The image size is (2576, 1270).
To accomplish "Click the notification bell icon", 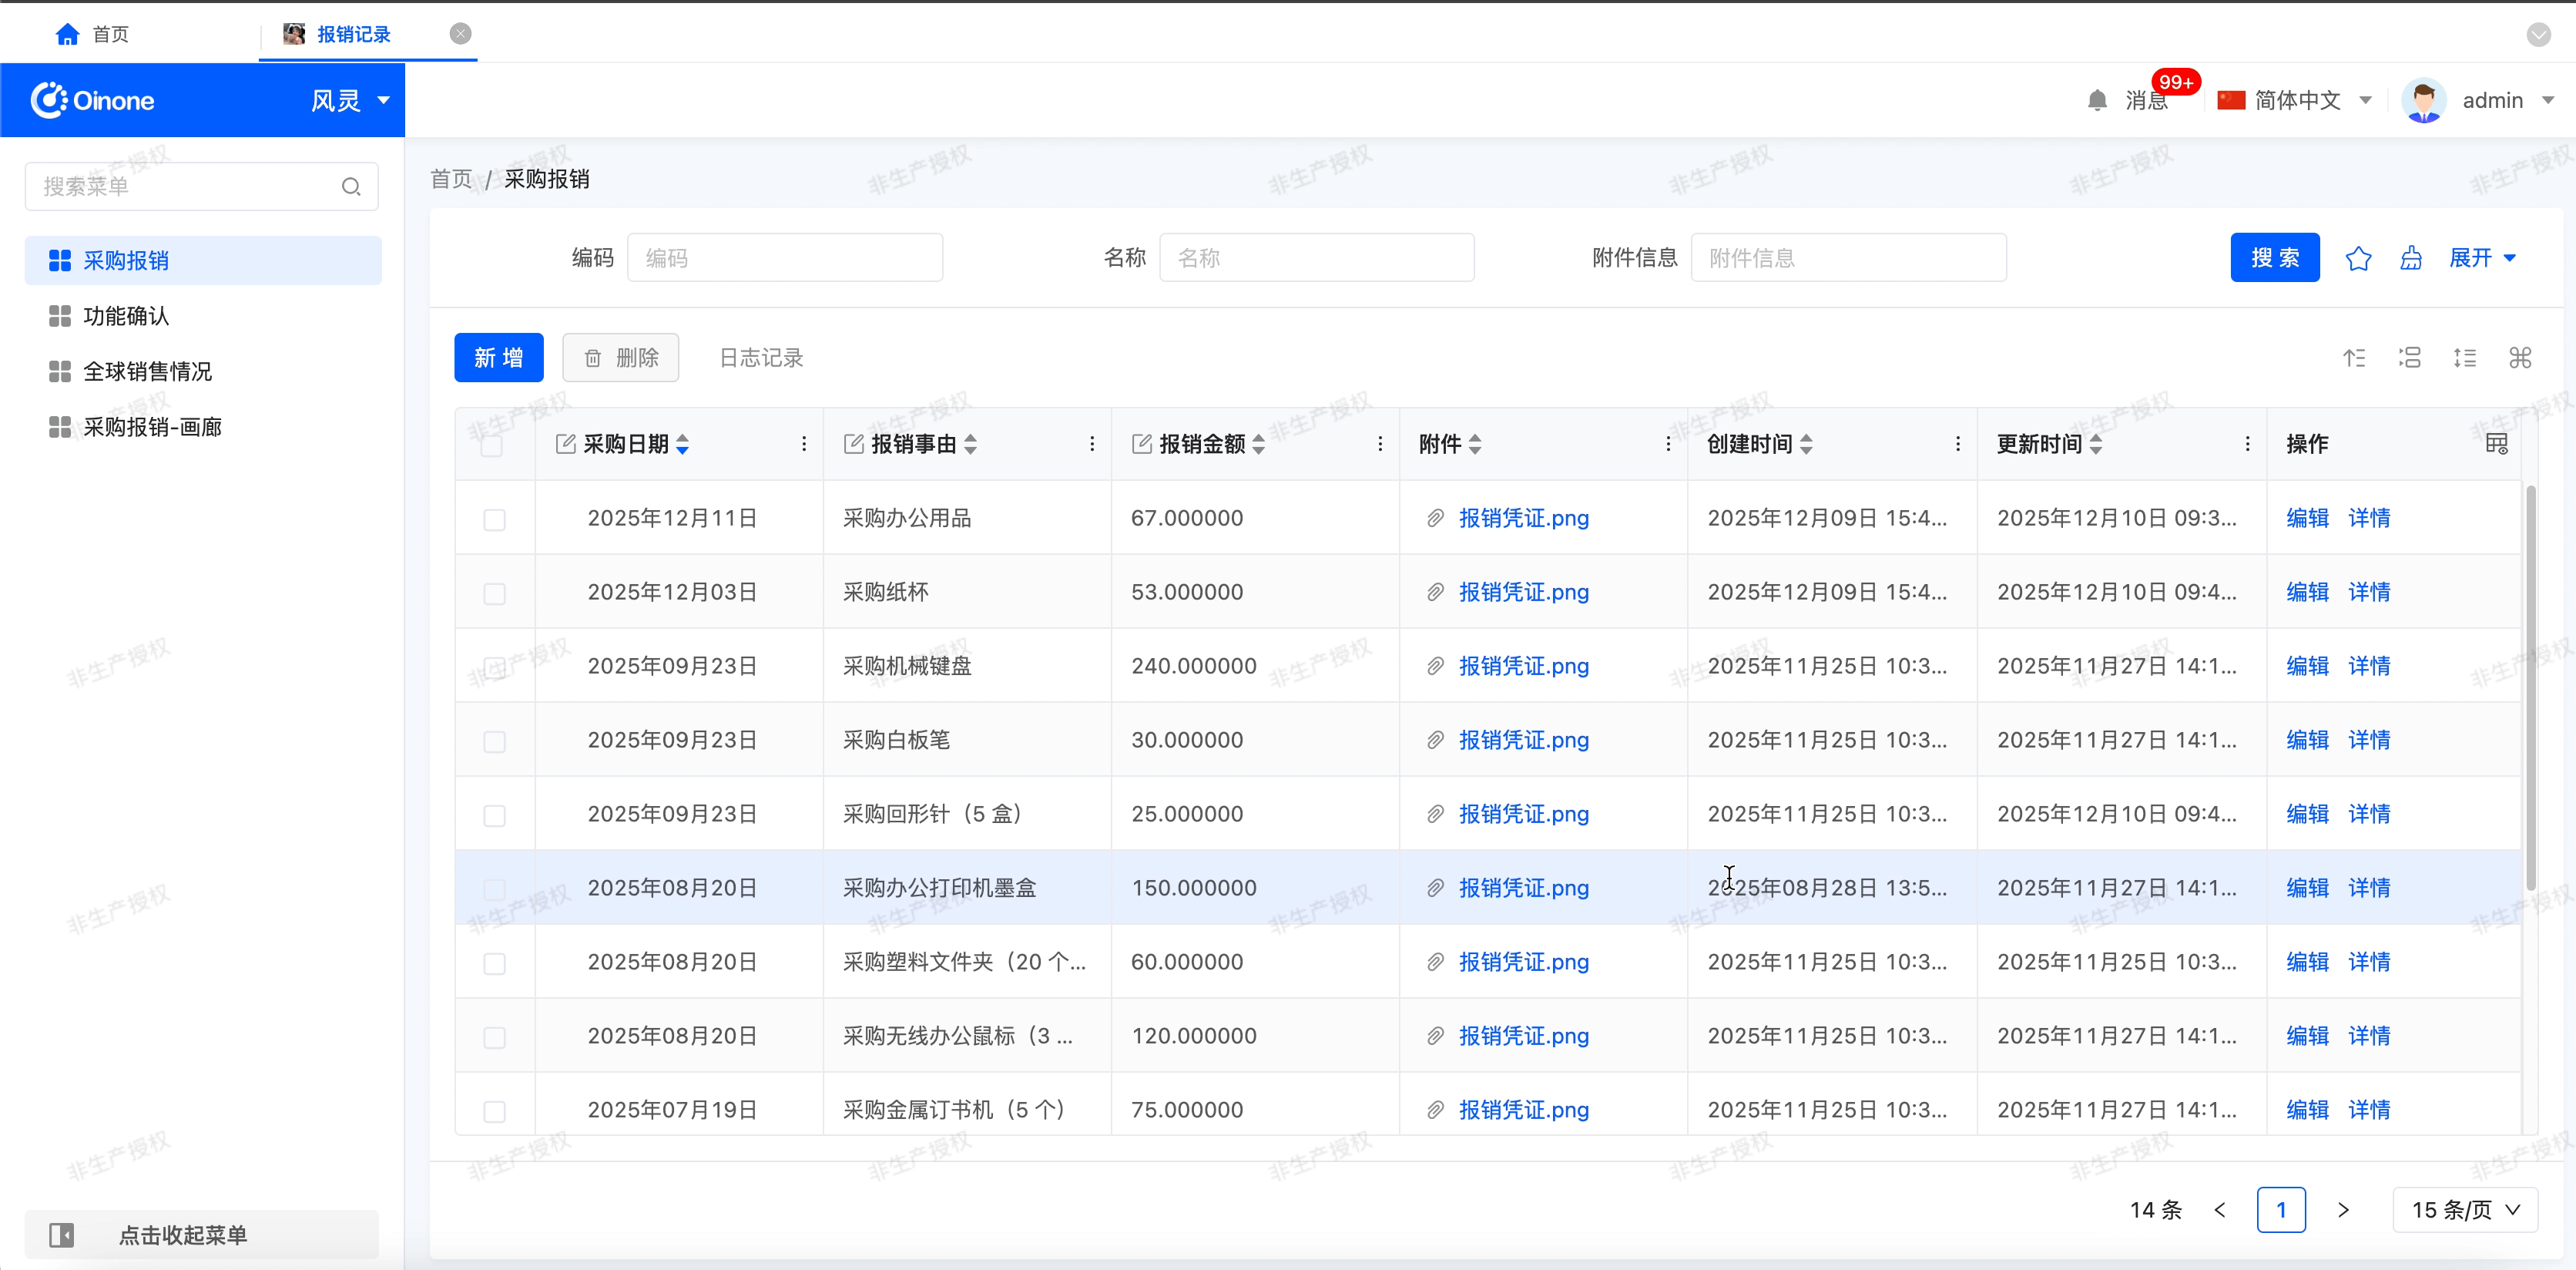I will point(2097,101).
